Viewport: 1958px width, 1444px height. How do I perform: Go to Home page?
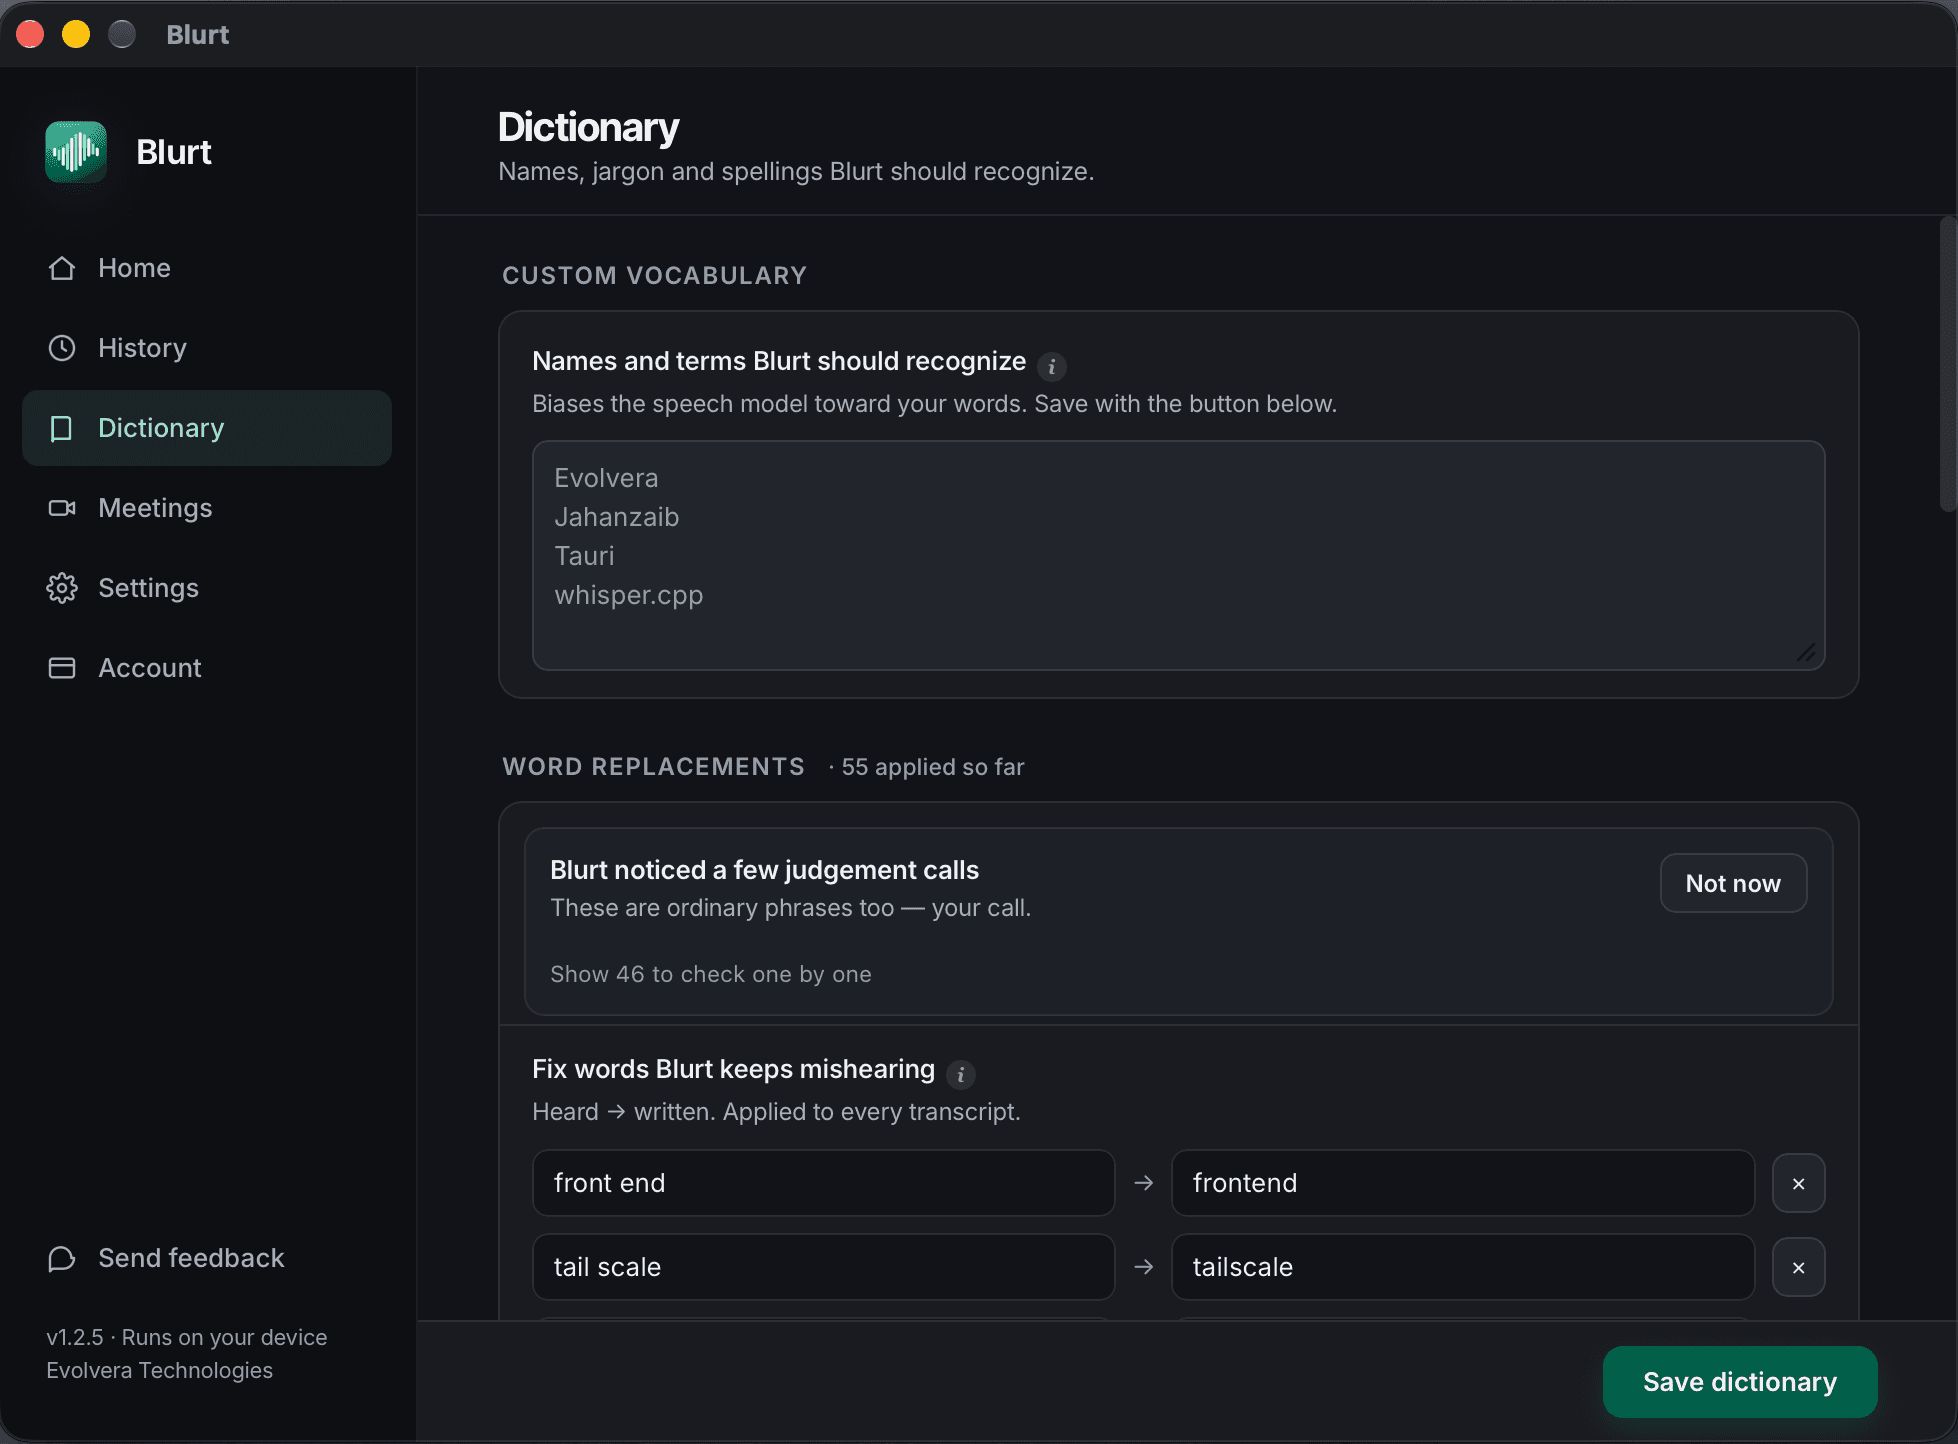(207, 268)
